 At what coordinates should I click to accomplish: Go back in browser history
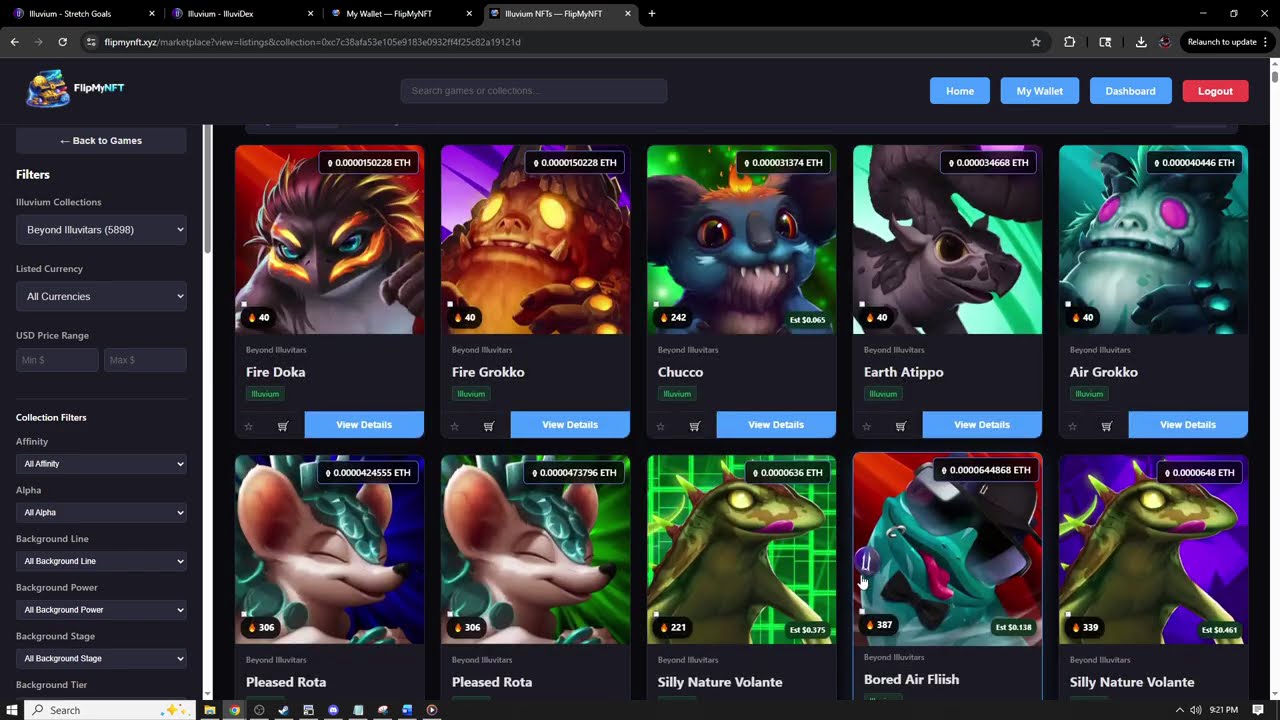pos(14,42)
